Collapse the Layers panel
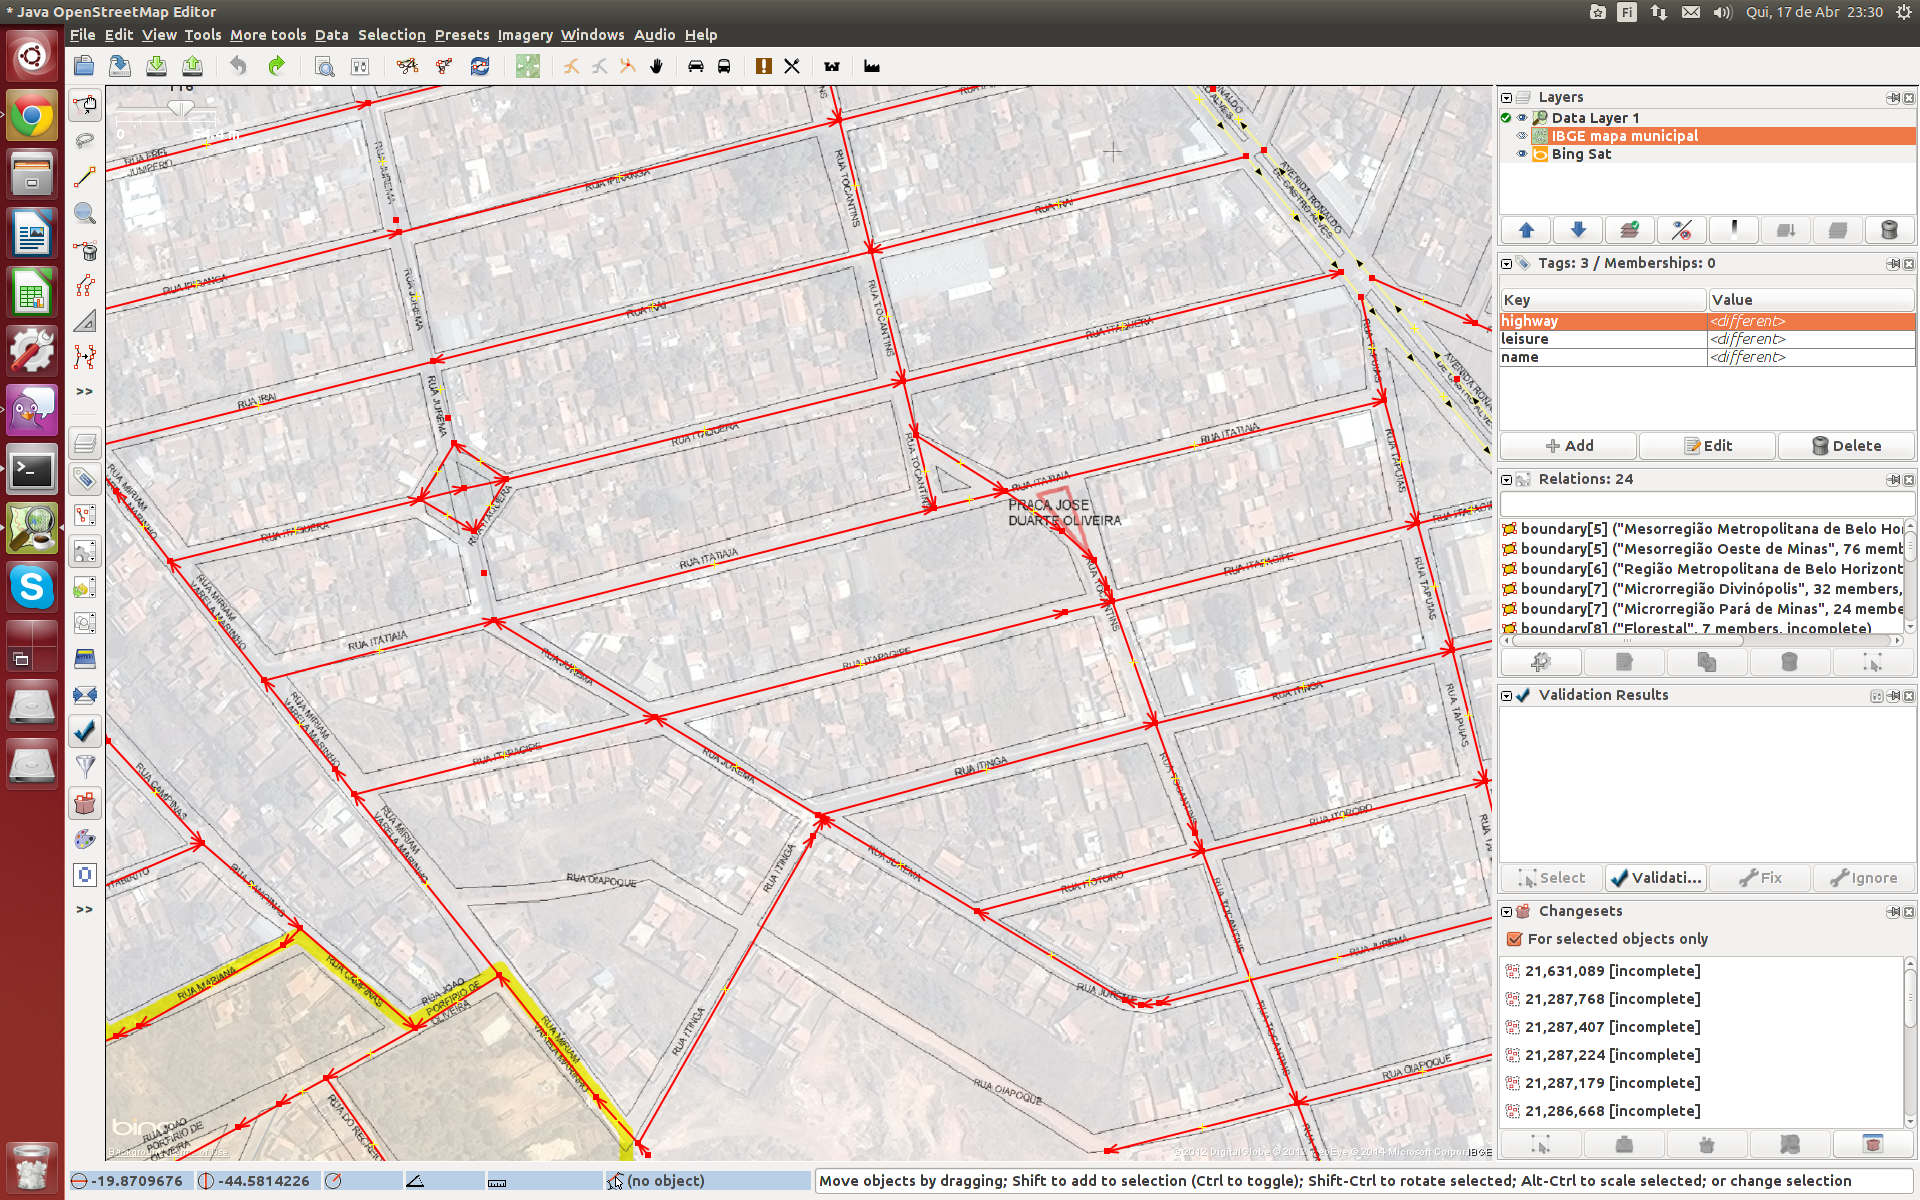The width and height of the screenshot is (1920, 1200). point(1506,98)
